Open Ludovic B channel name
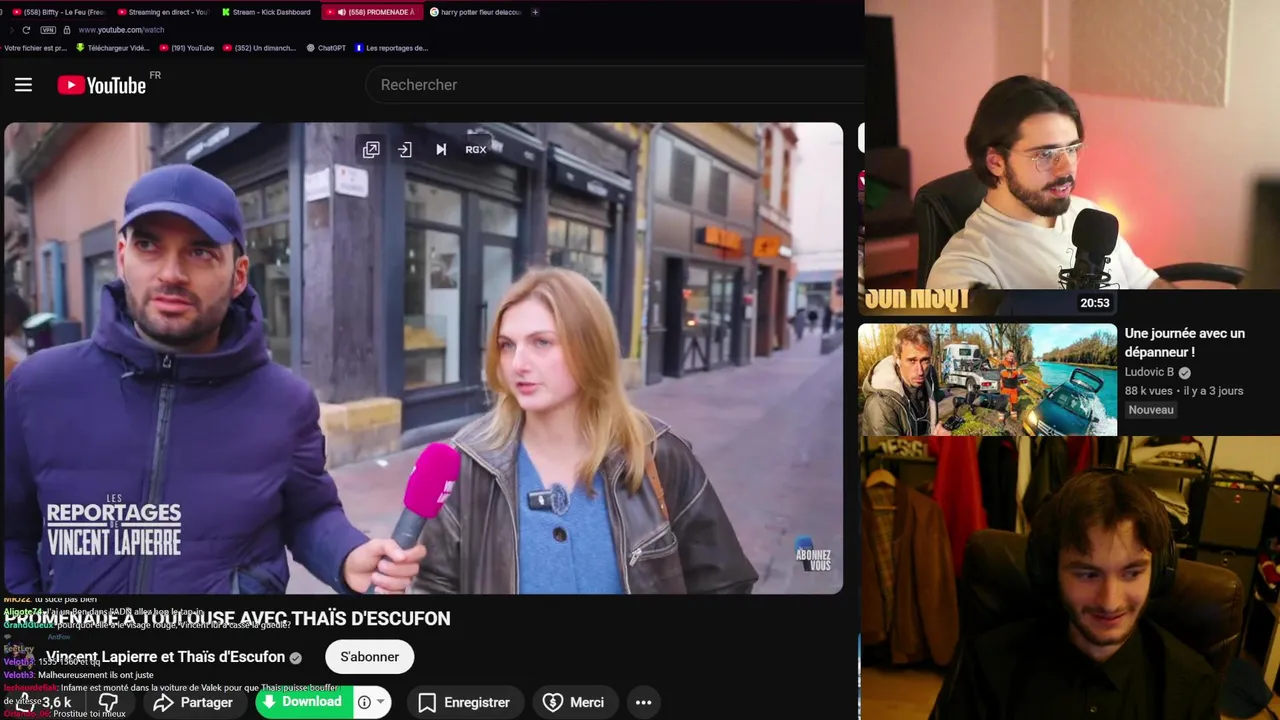This screenshot has height=720, width=1280. coord(1149,372)
